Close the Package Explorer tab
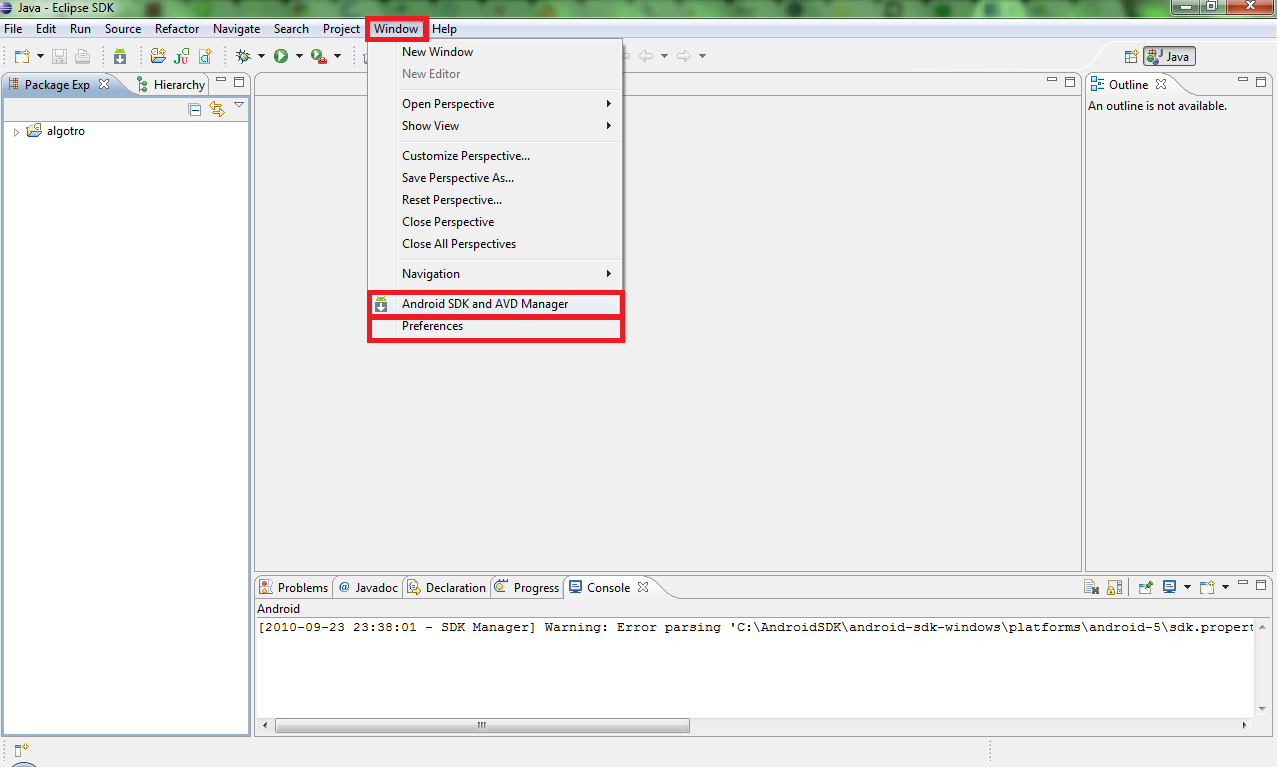Screen dimensions: 1277x767 [104, 84]
